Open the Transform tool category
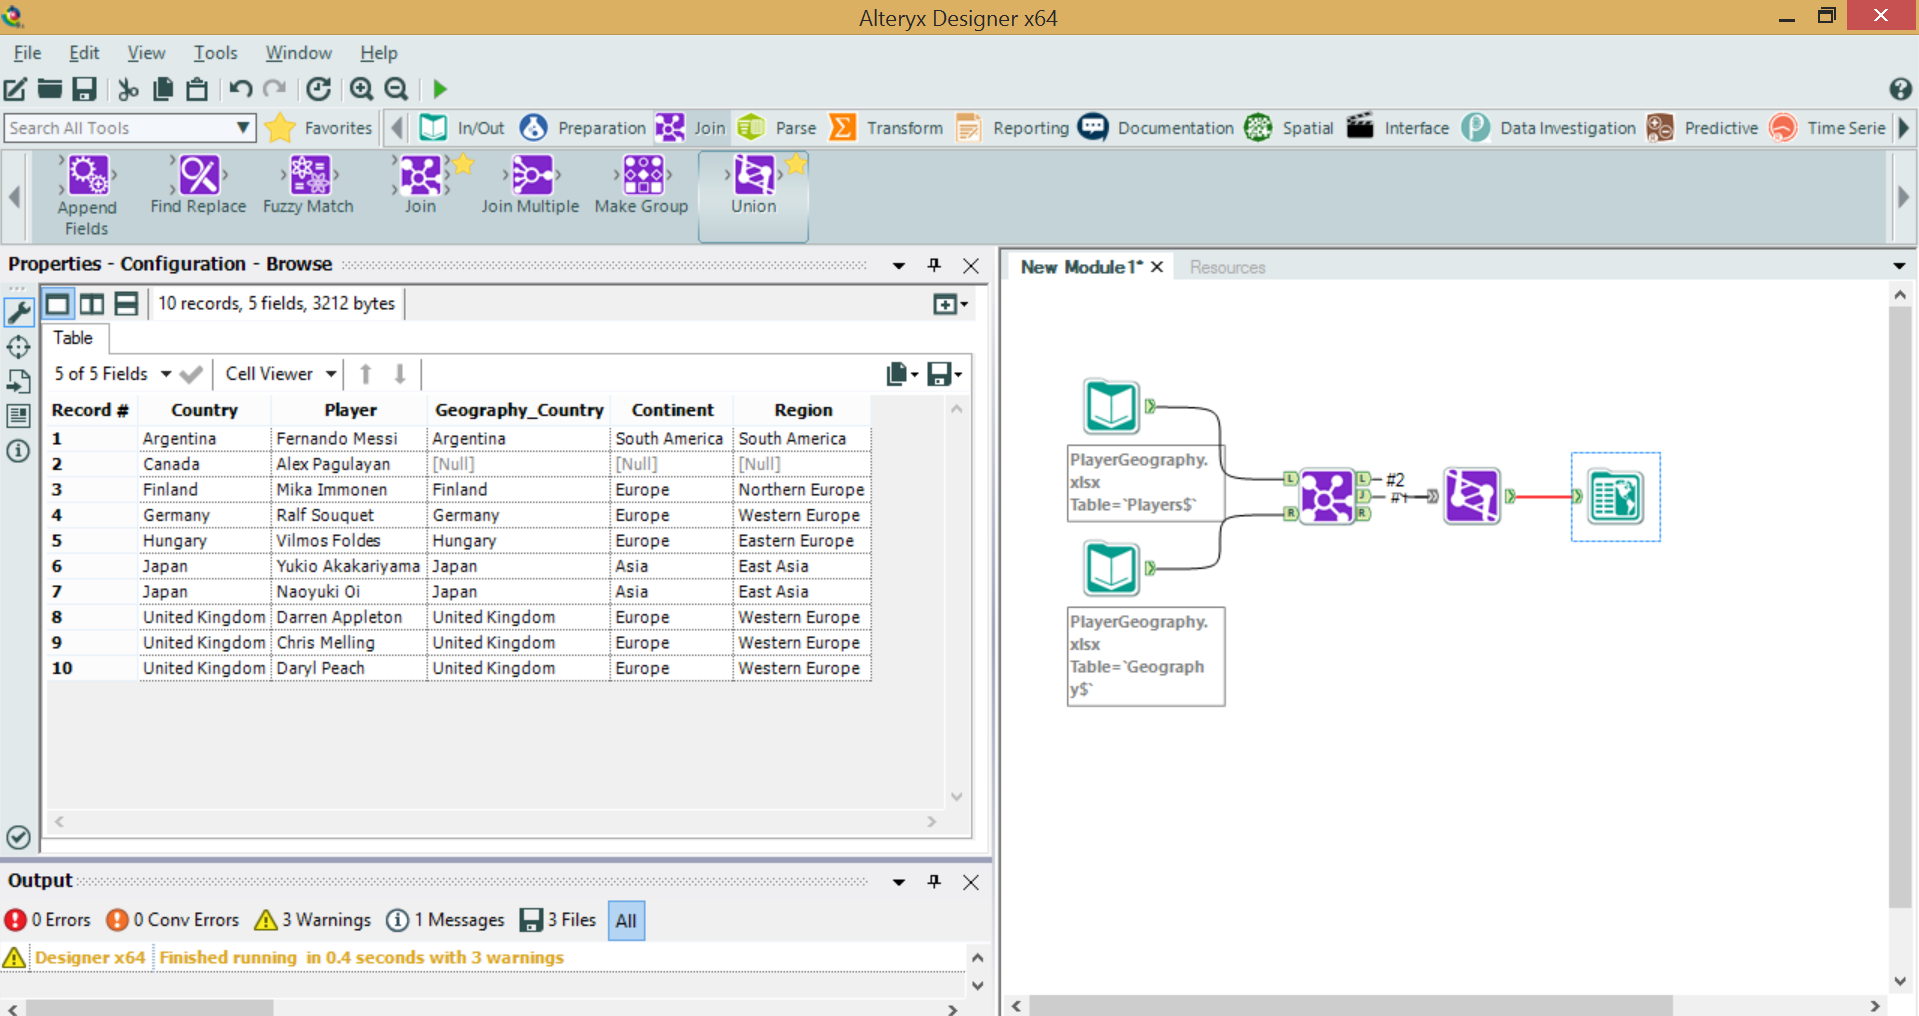This screenshot has height=1016, width=1919. point(887,127)
